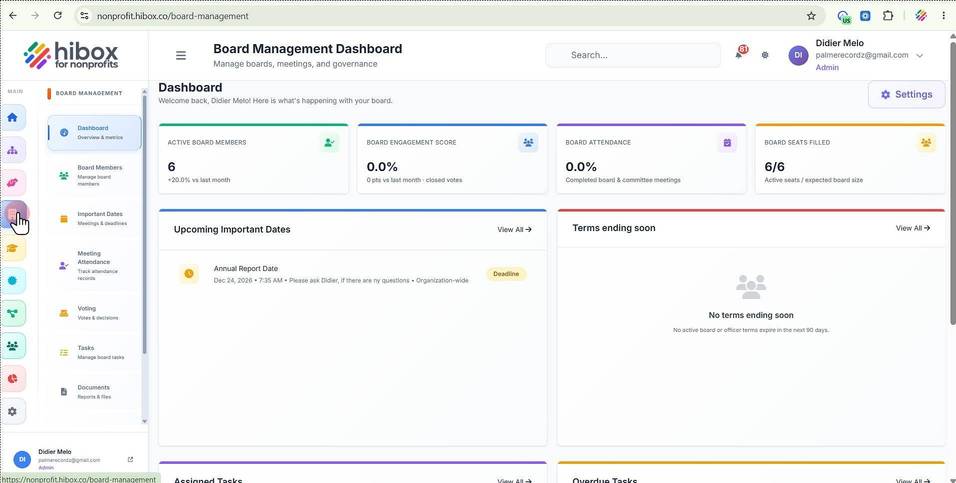
Task: Click the external link icon beside Didier Melo
Action: click(130, 460)
